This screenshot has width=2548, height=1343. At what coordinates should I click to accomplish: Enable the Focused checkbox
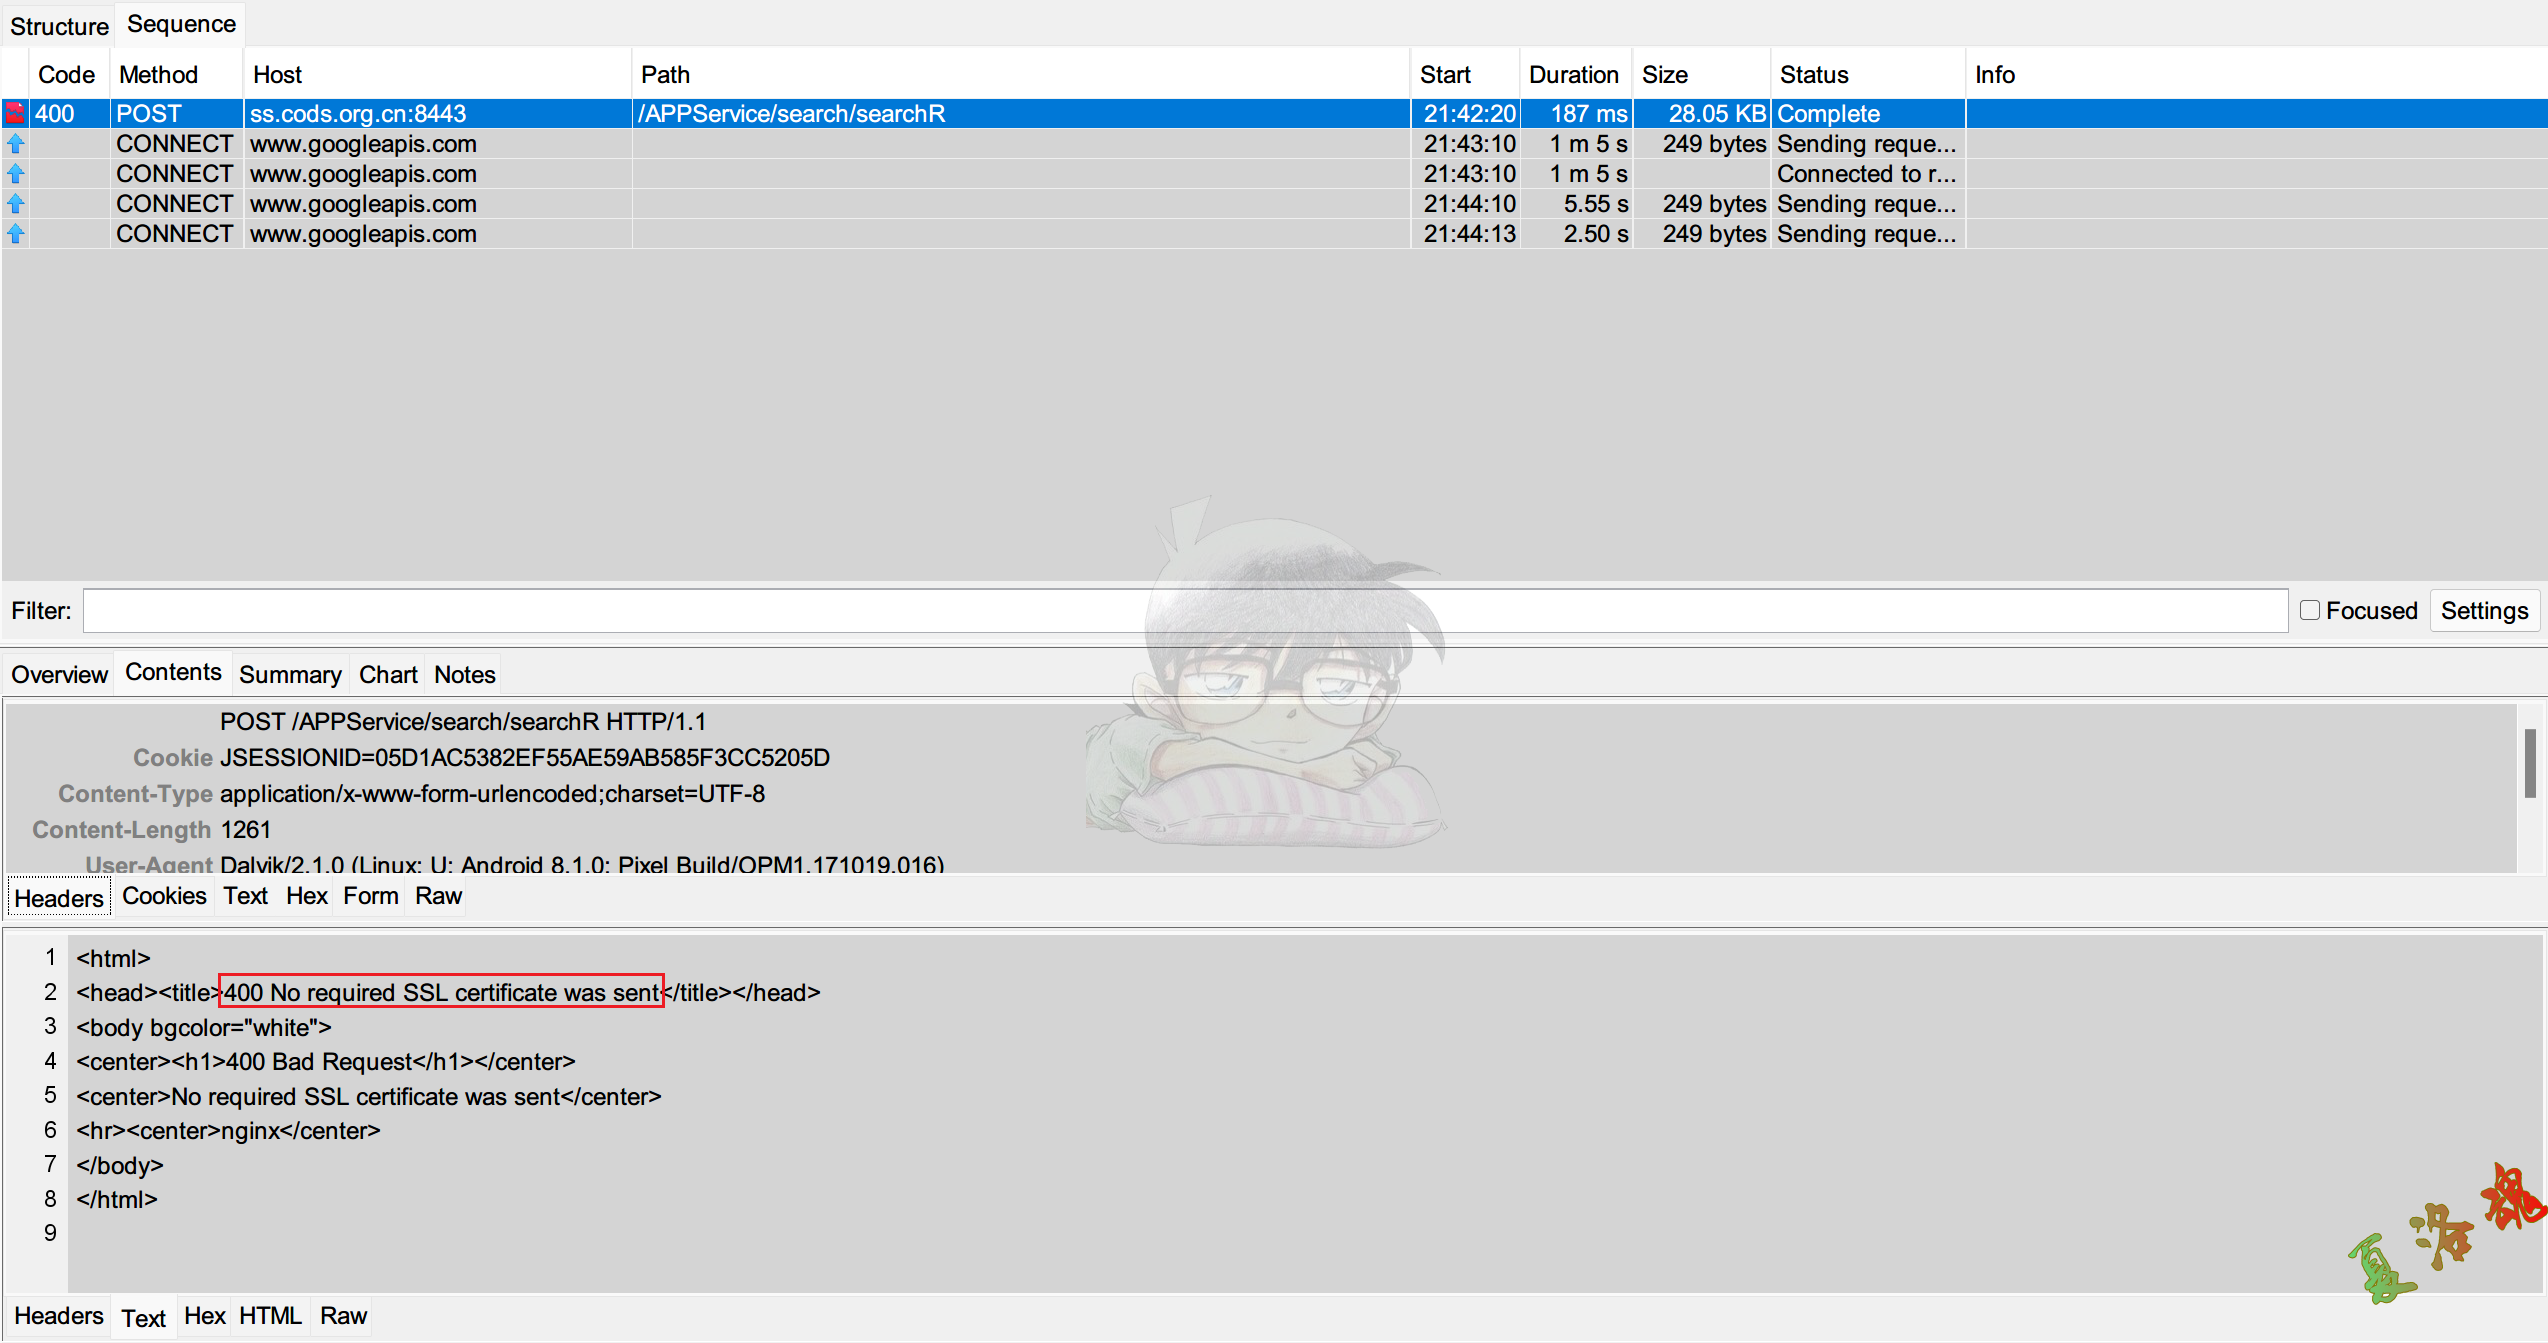2309,610
